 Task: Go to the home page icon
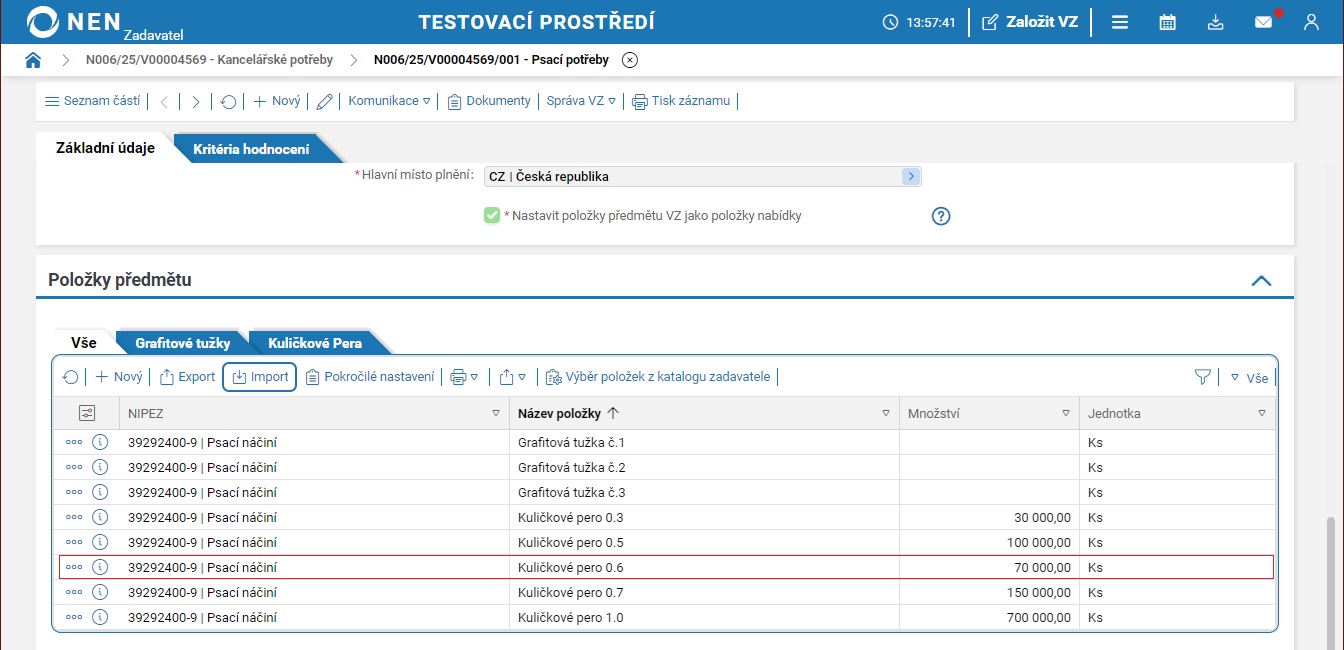pos(33,60)
